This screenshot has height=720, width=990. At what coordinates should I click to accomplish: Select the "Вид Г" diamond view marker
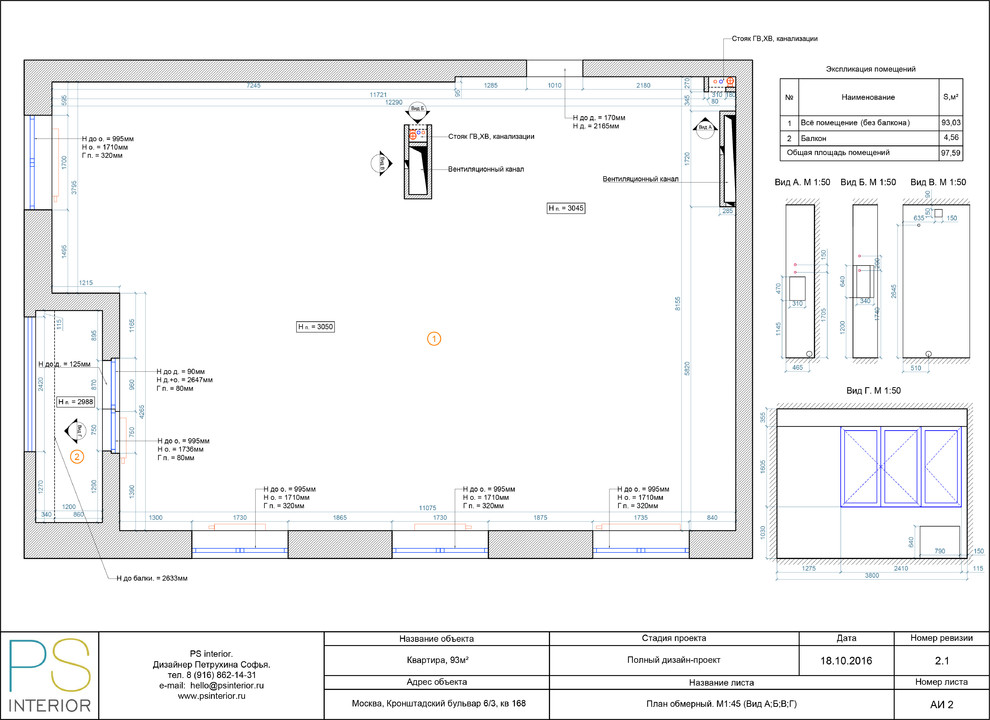tap(76, 430)
